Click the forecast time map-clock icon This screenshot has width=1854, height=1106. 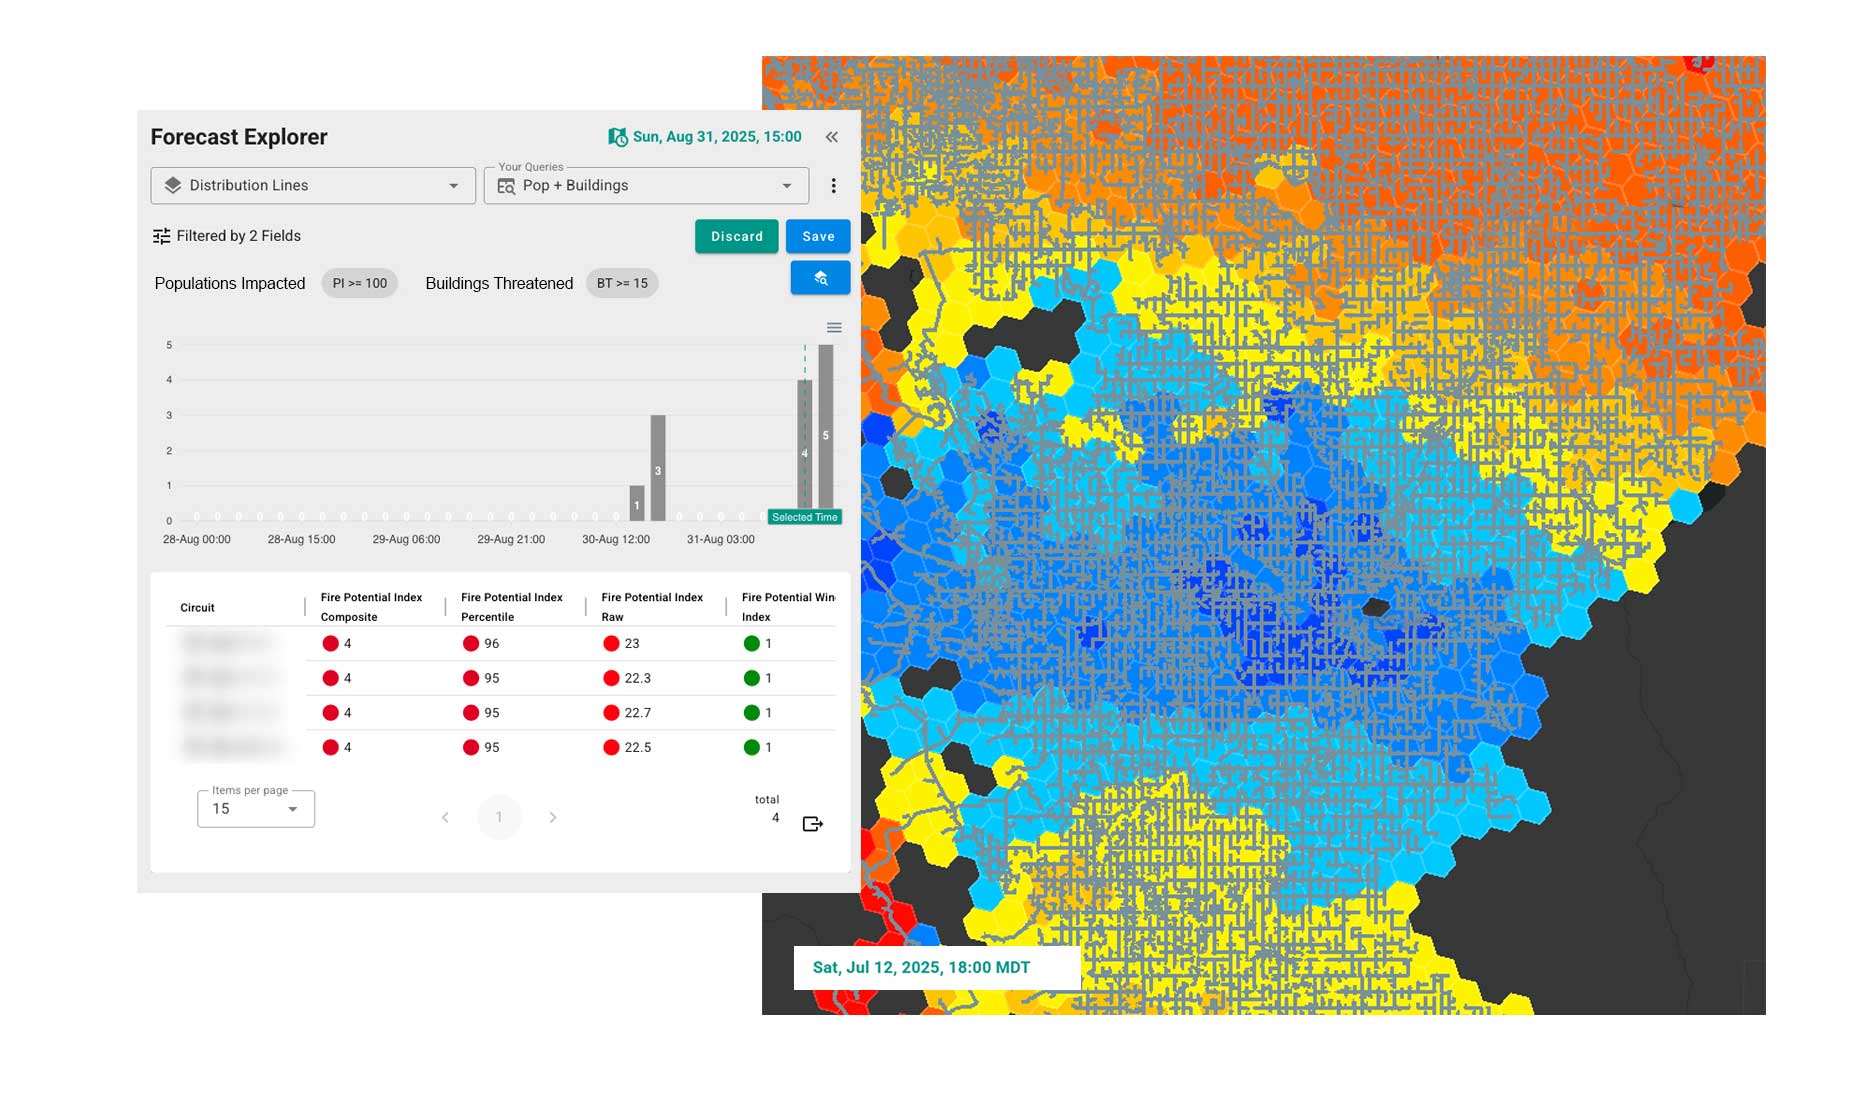(618, 137)
